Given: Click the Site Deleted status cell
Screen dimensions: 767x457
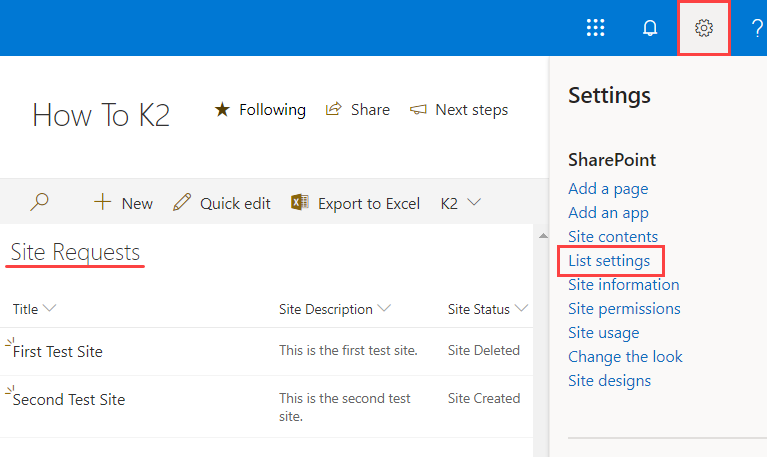Looking at the screenshot, I should [x=483, y=350].
